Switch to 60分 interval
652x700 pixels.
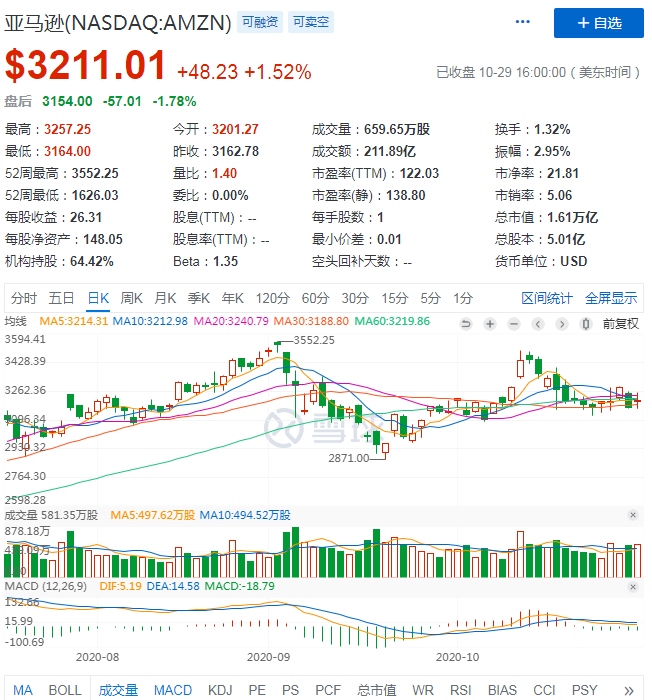click(x=315, y=298)
